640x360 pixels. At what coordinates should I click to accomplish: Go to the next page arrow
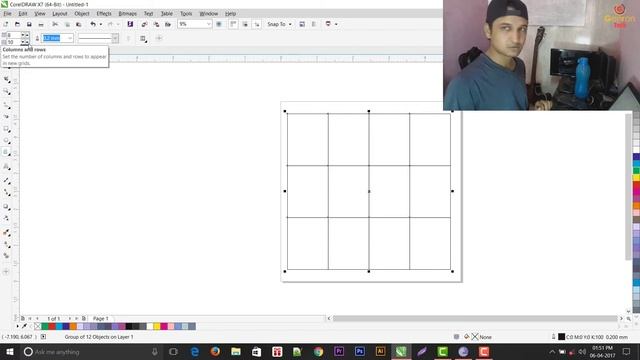click(70, 318)
